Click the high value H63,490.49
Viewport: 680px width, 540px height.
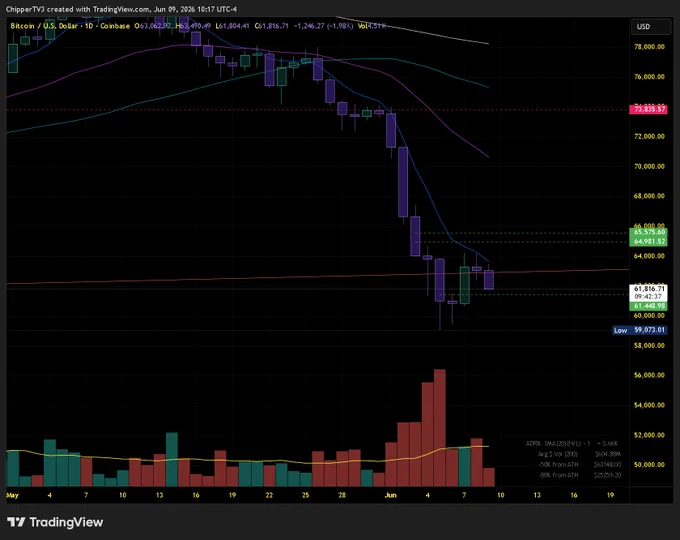193,26
